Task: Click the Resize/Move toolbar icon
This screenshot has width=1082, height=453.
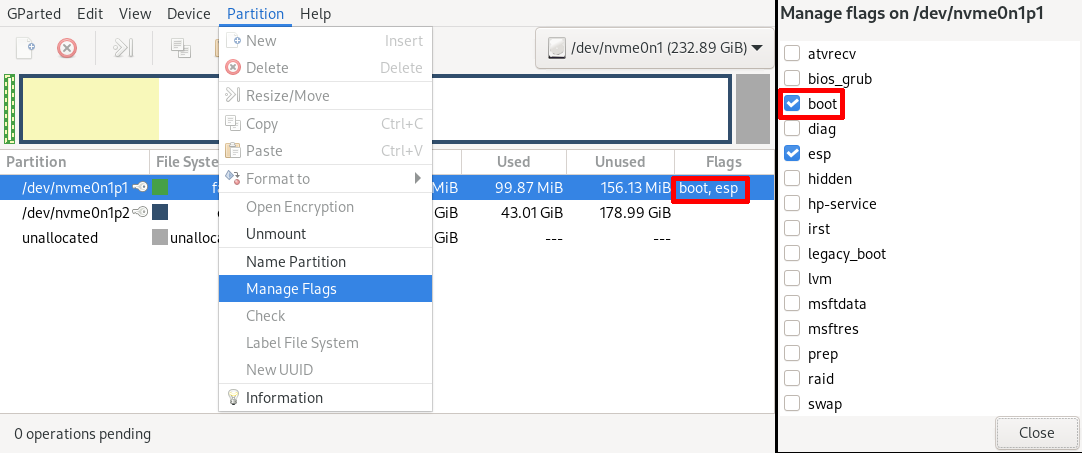Action: 123,47
